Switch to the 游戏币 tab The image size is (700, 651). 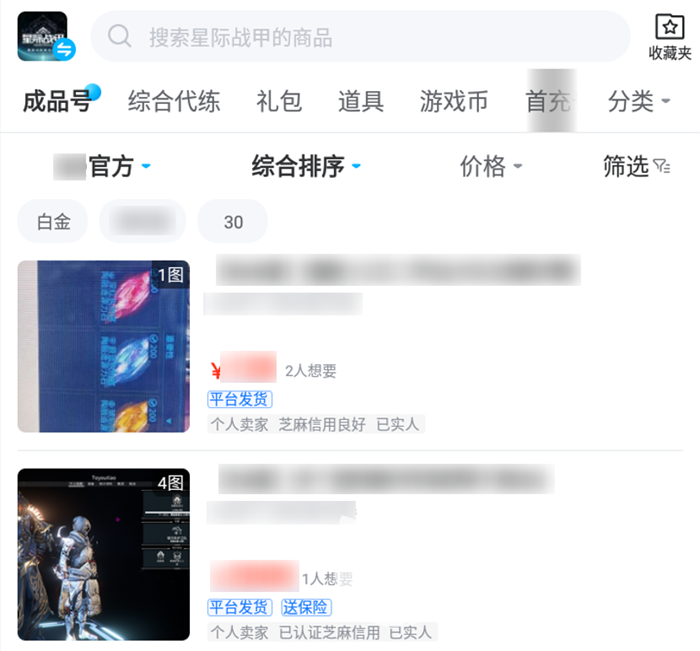(x=454, y=101)
